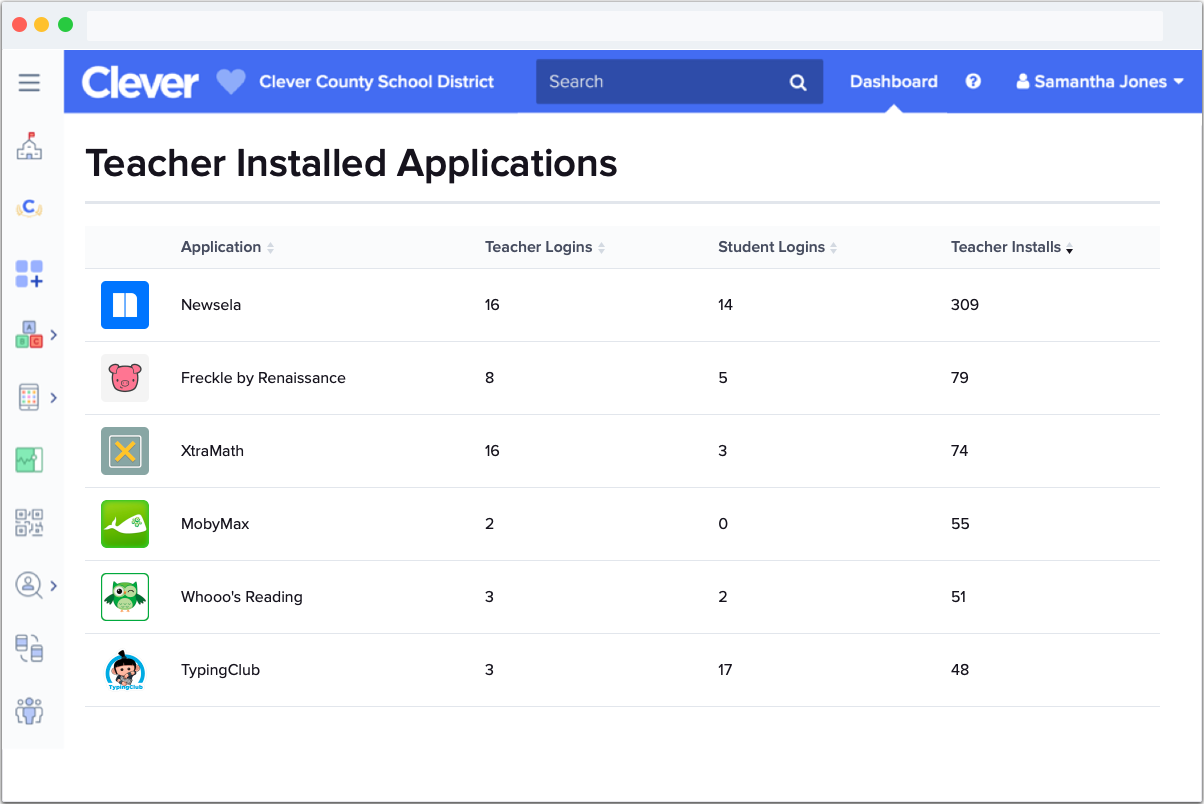Click the Clever logo
Screen dimensions: 1204x804
click(140, 82)
